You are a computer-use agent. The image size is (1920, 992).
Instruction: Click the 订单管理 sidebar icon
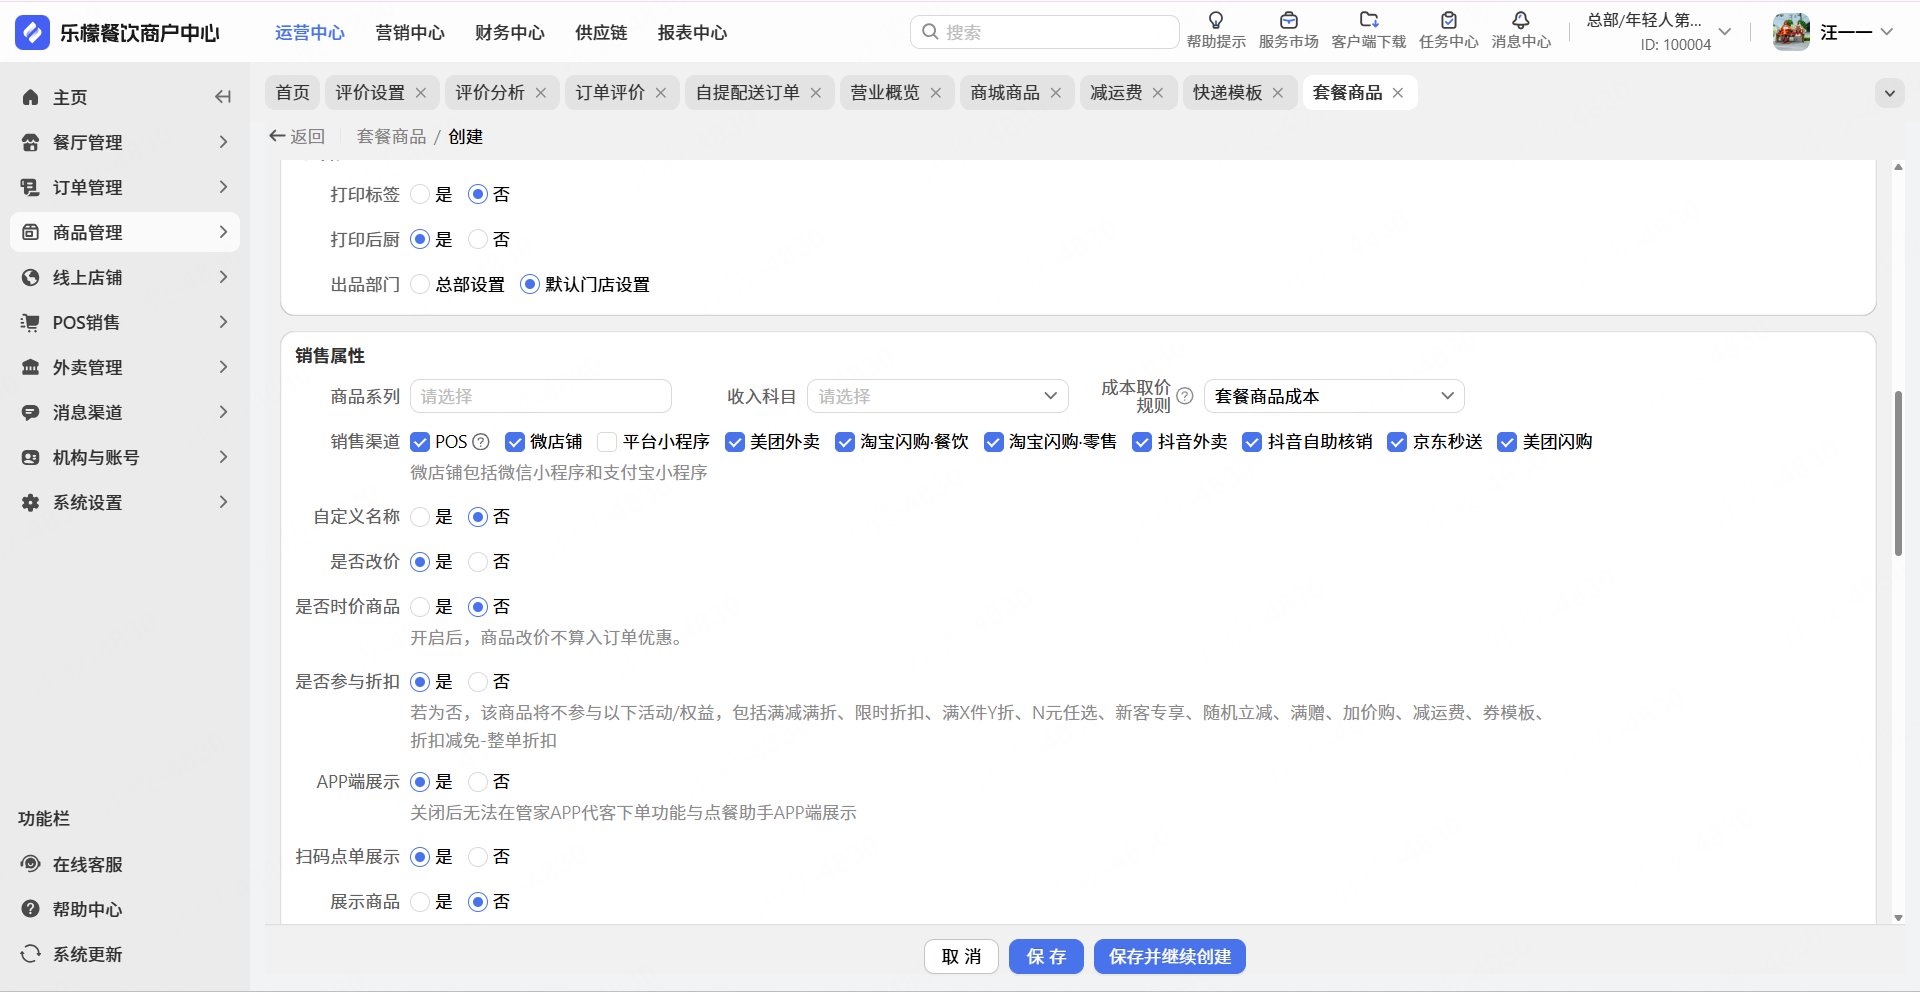[x=31, y=187]
